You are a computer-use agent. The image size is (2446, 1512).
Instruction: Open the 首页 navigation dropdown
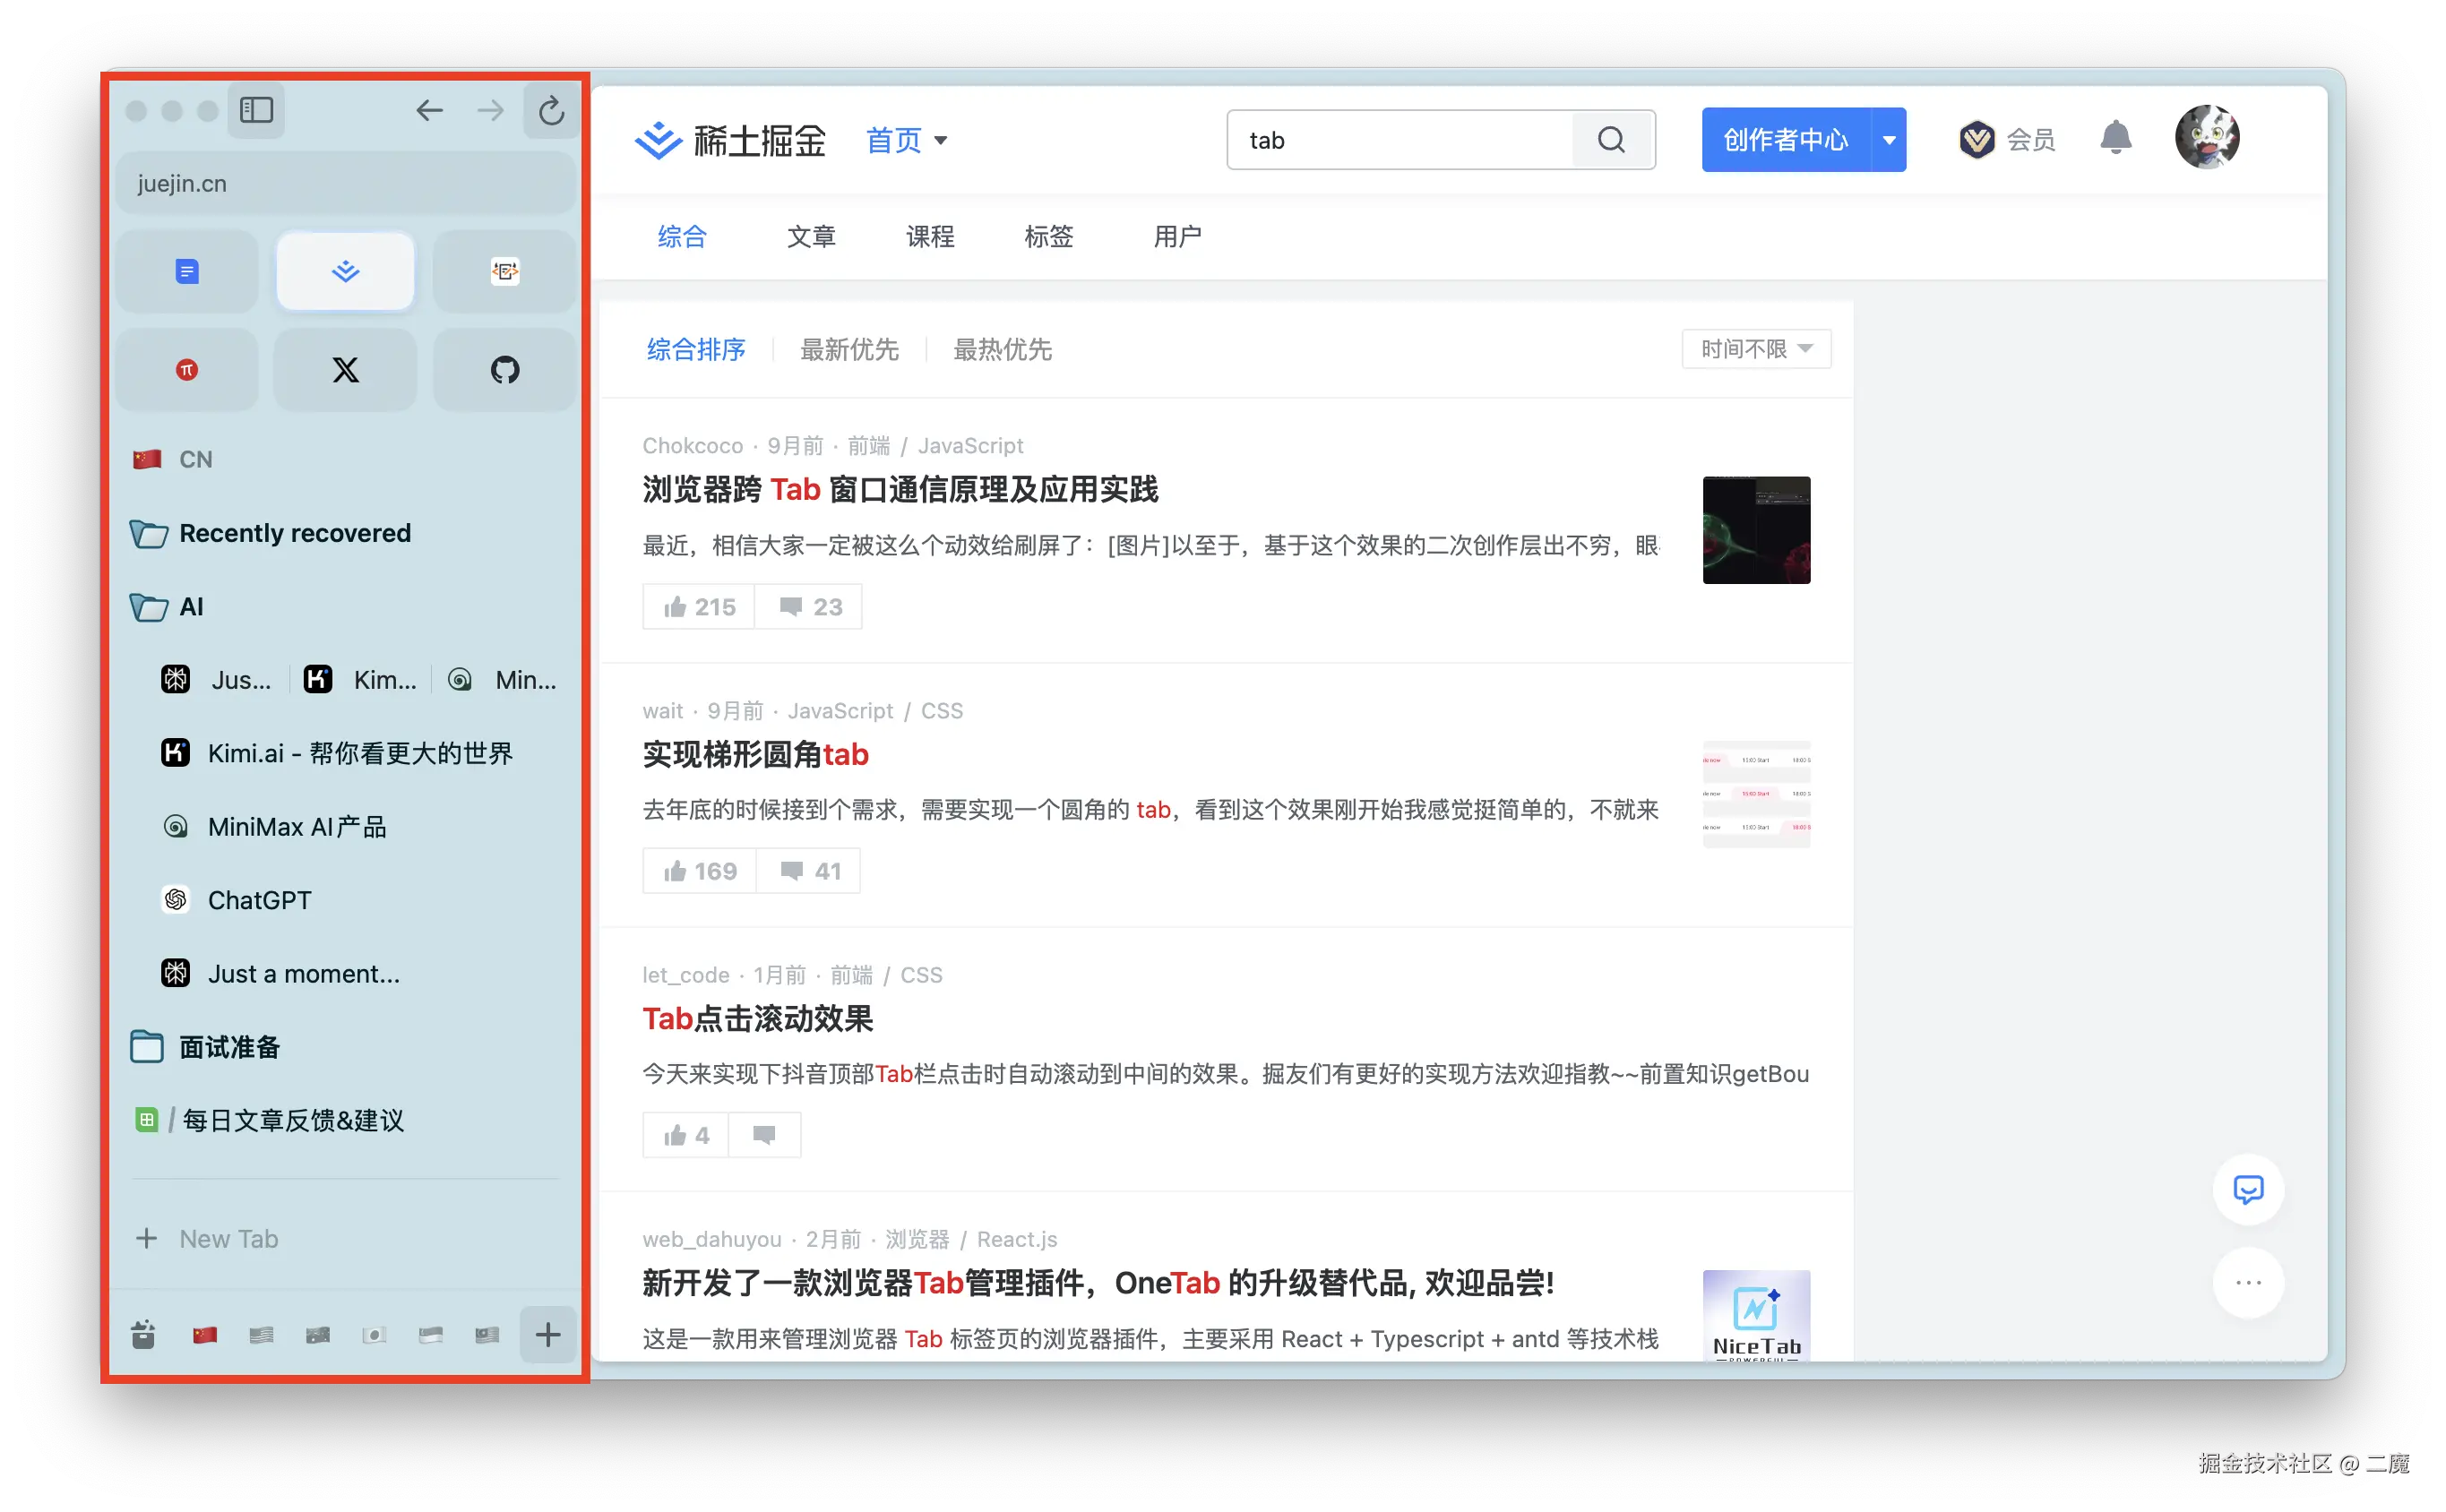[x=906, y=140]
